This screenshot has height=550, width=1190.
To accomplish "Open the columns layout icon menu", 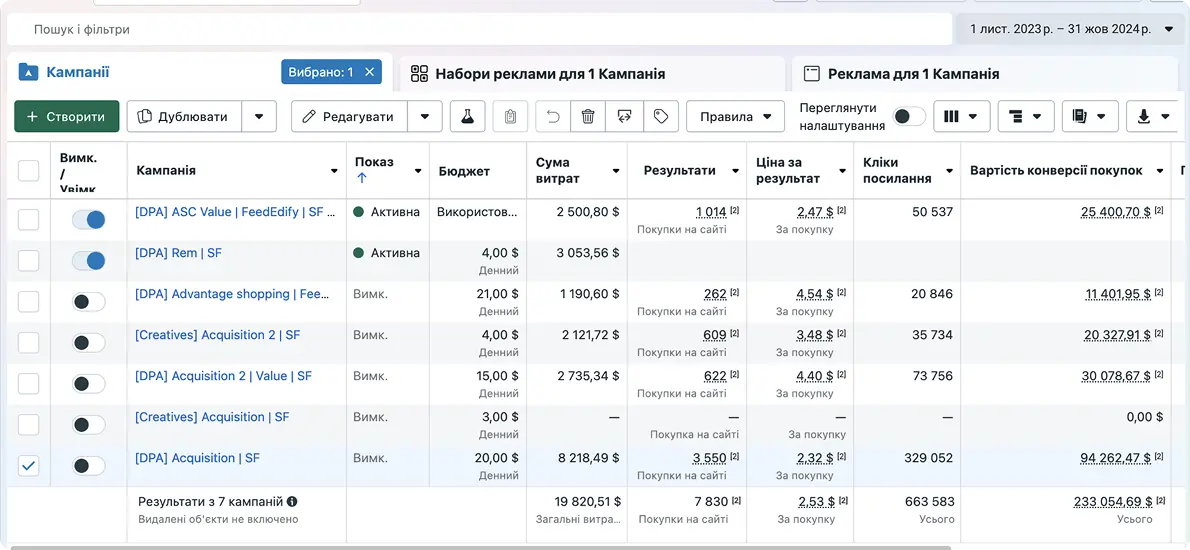I will pyautogui.click(x=961, y=117).
